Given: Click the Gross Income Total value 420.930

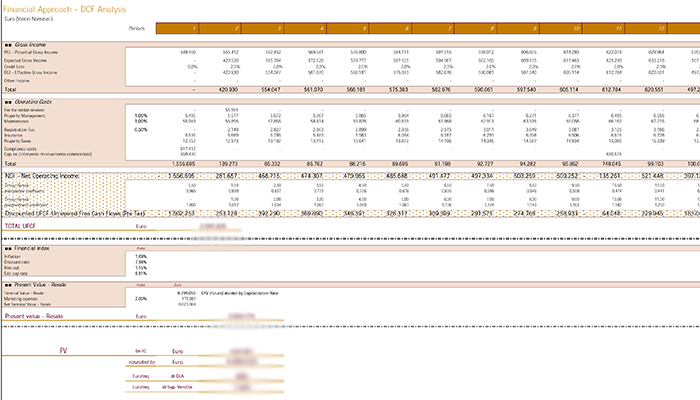Looking at the screenshot, I should tap(230, 90).
